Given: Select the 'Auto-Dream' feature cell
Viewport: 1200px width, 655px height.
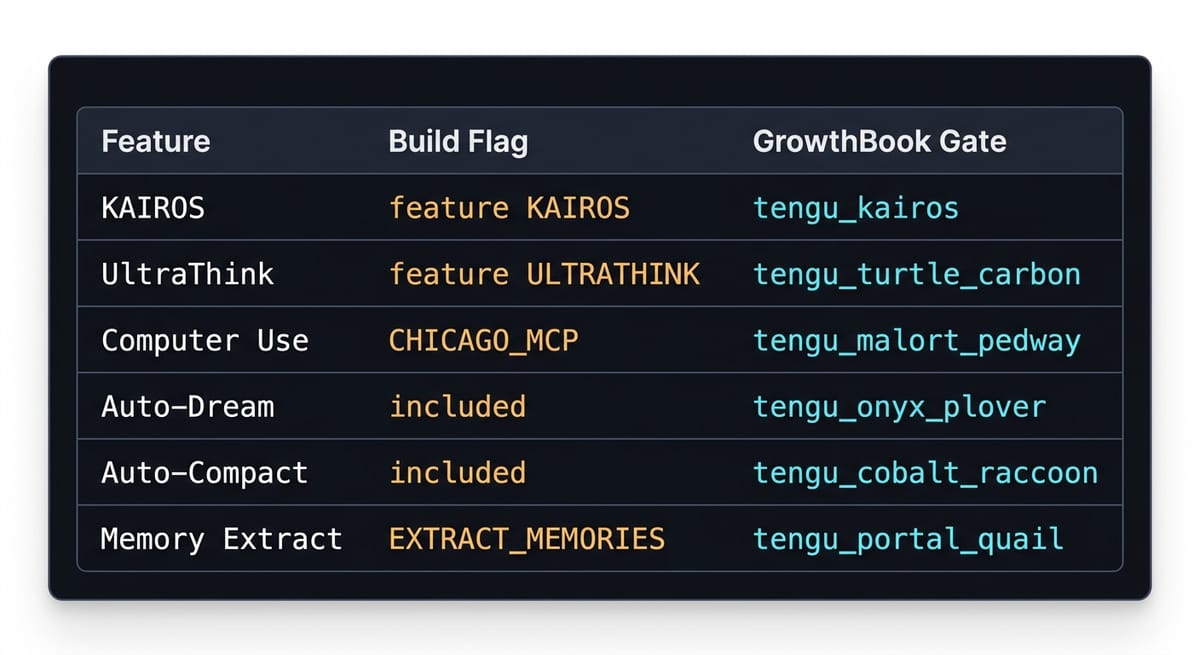Looking at the screenshot, I should pos(187,407).
